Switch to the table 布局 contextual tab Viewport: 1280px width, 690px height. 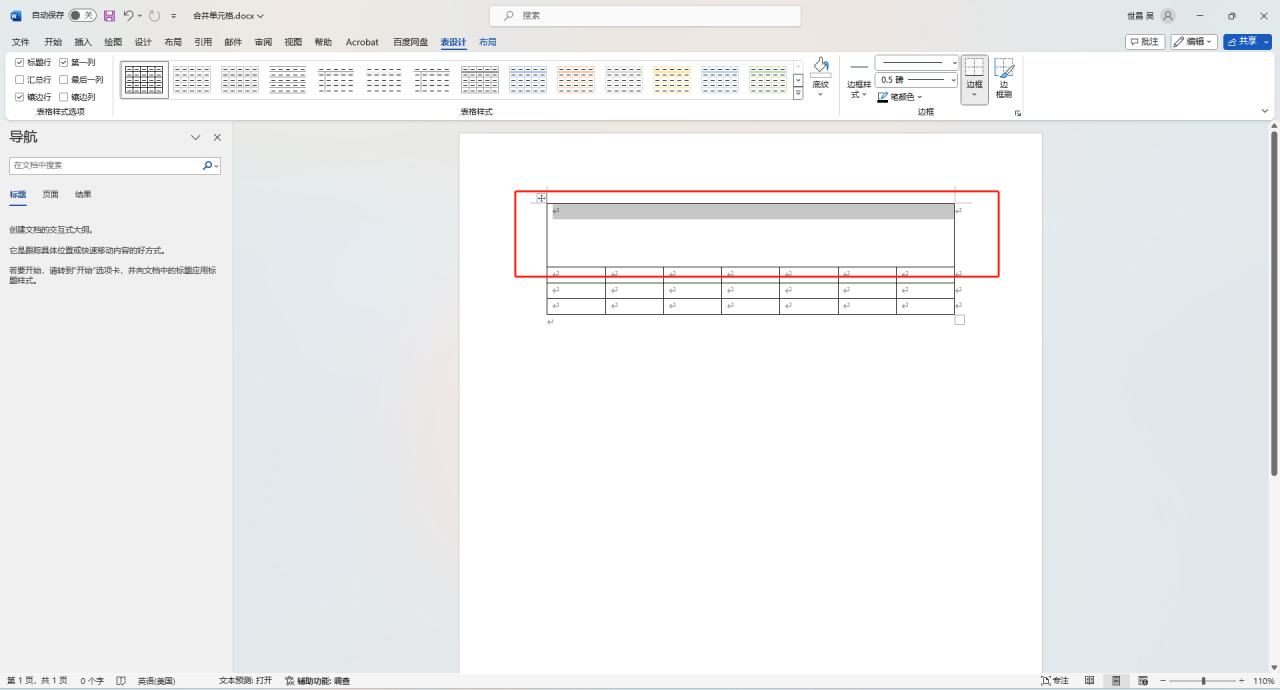coord(487,42)
